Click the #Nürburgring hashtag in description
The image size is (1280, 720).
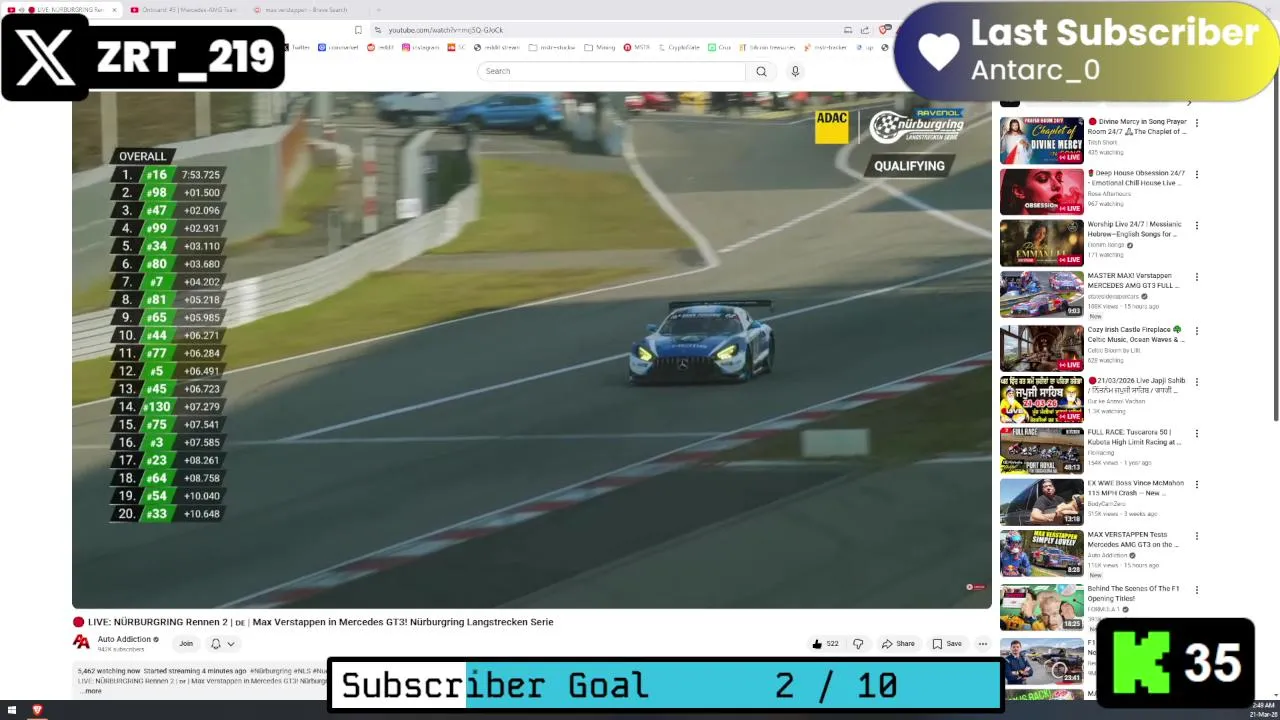pos(270,671)
